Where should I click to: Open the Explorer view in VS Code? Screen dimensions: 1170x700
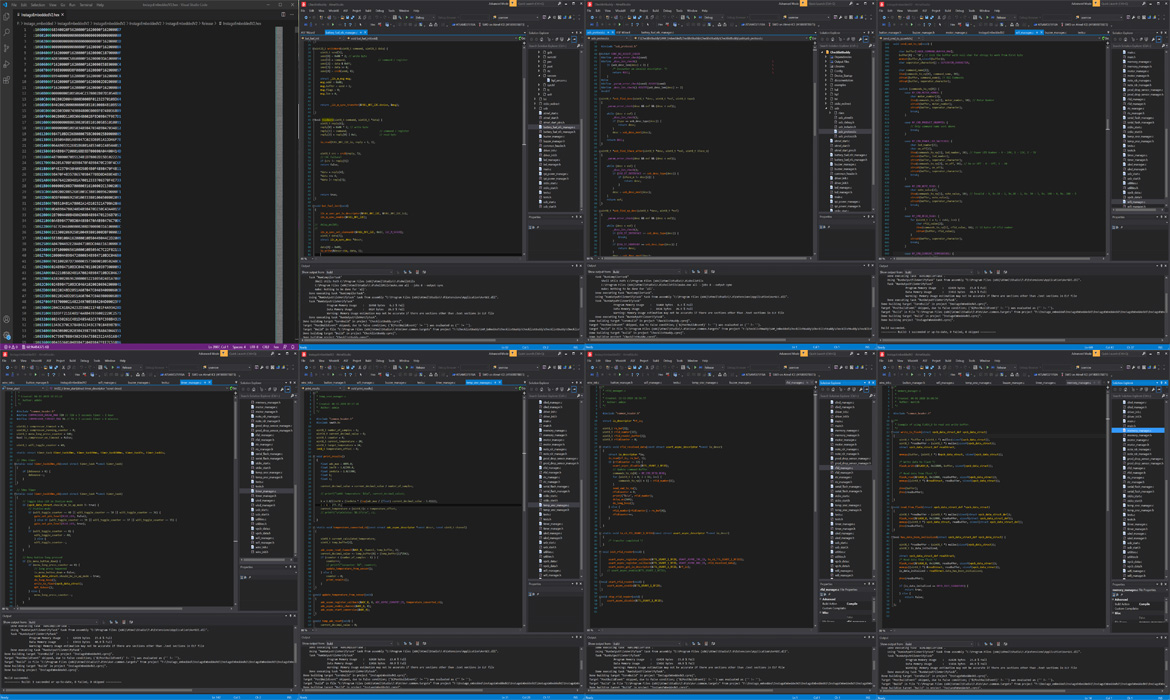pos(7,16)
